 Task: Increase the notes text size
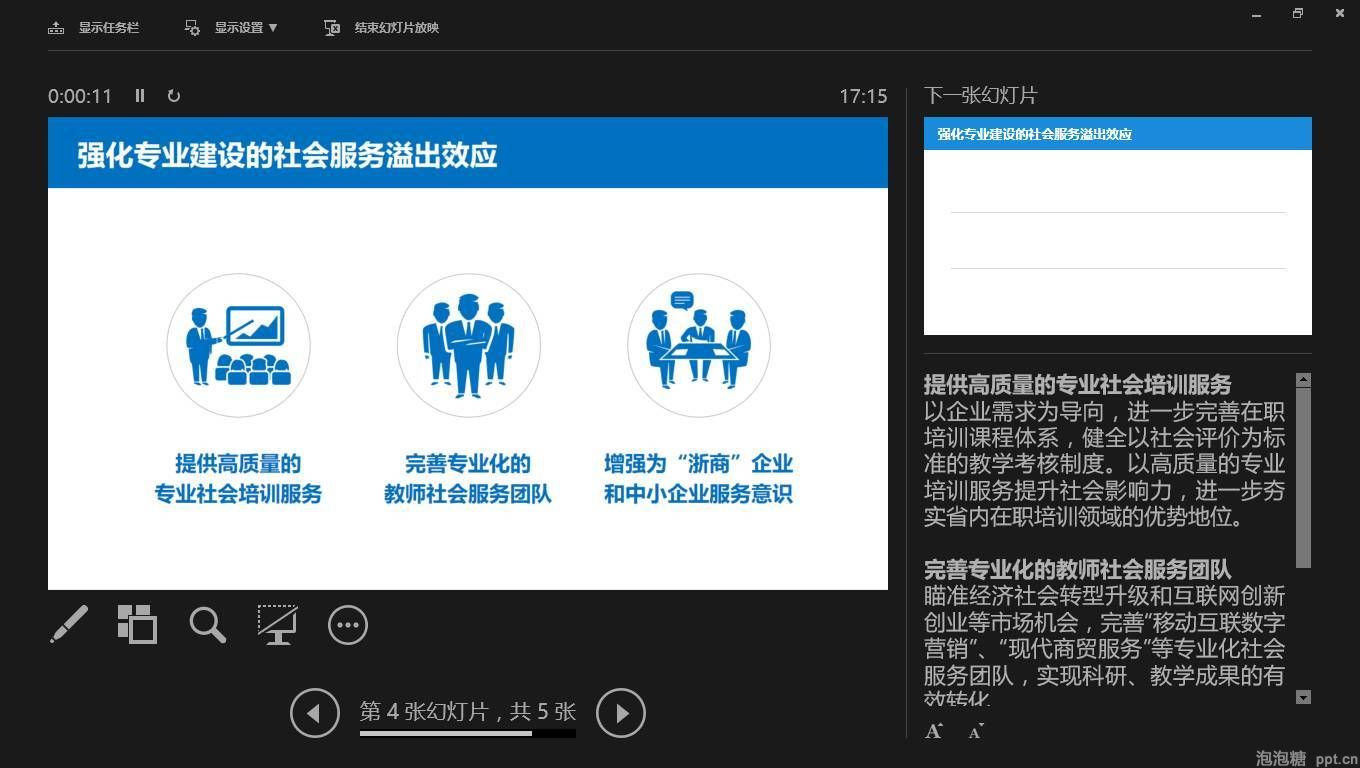pyautogui.click(x=934, y=731)
